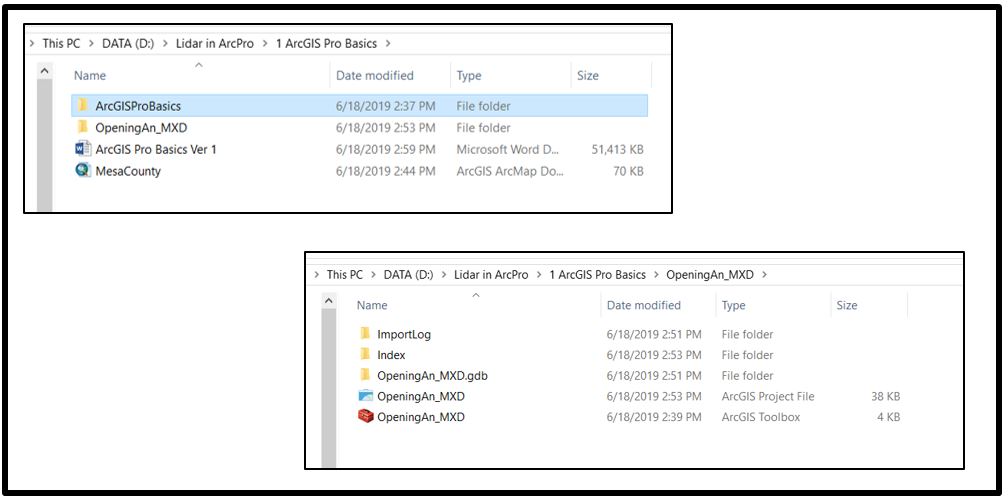The image size is (1008, 500).
Task: Select the ArcGISProBasics folder name
Action: (138, 106)
